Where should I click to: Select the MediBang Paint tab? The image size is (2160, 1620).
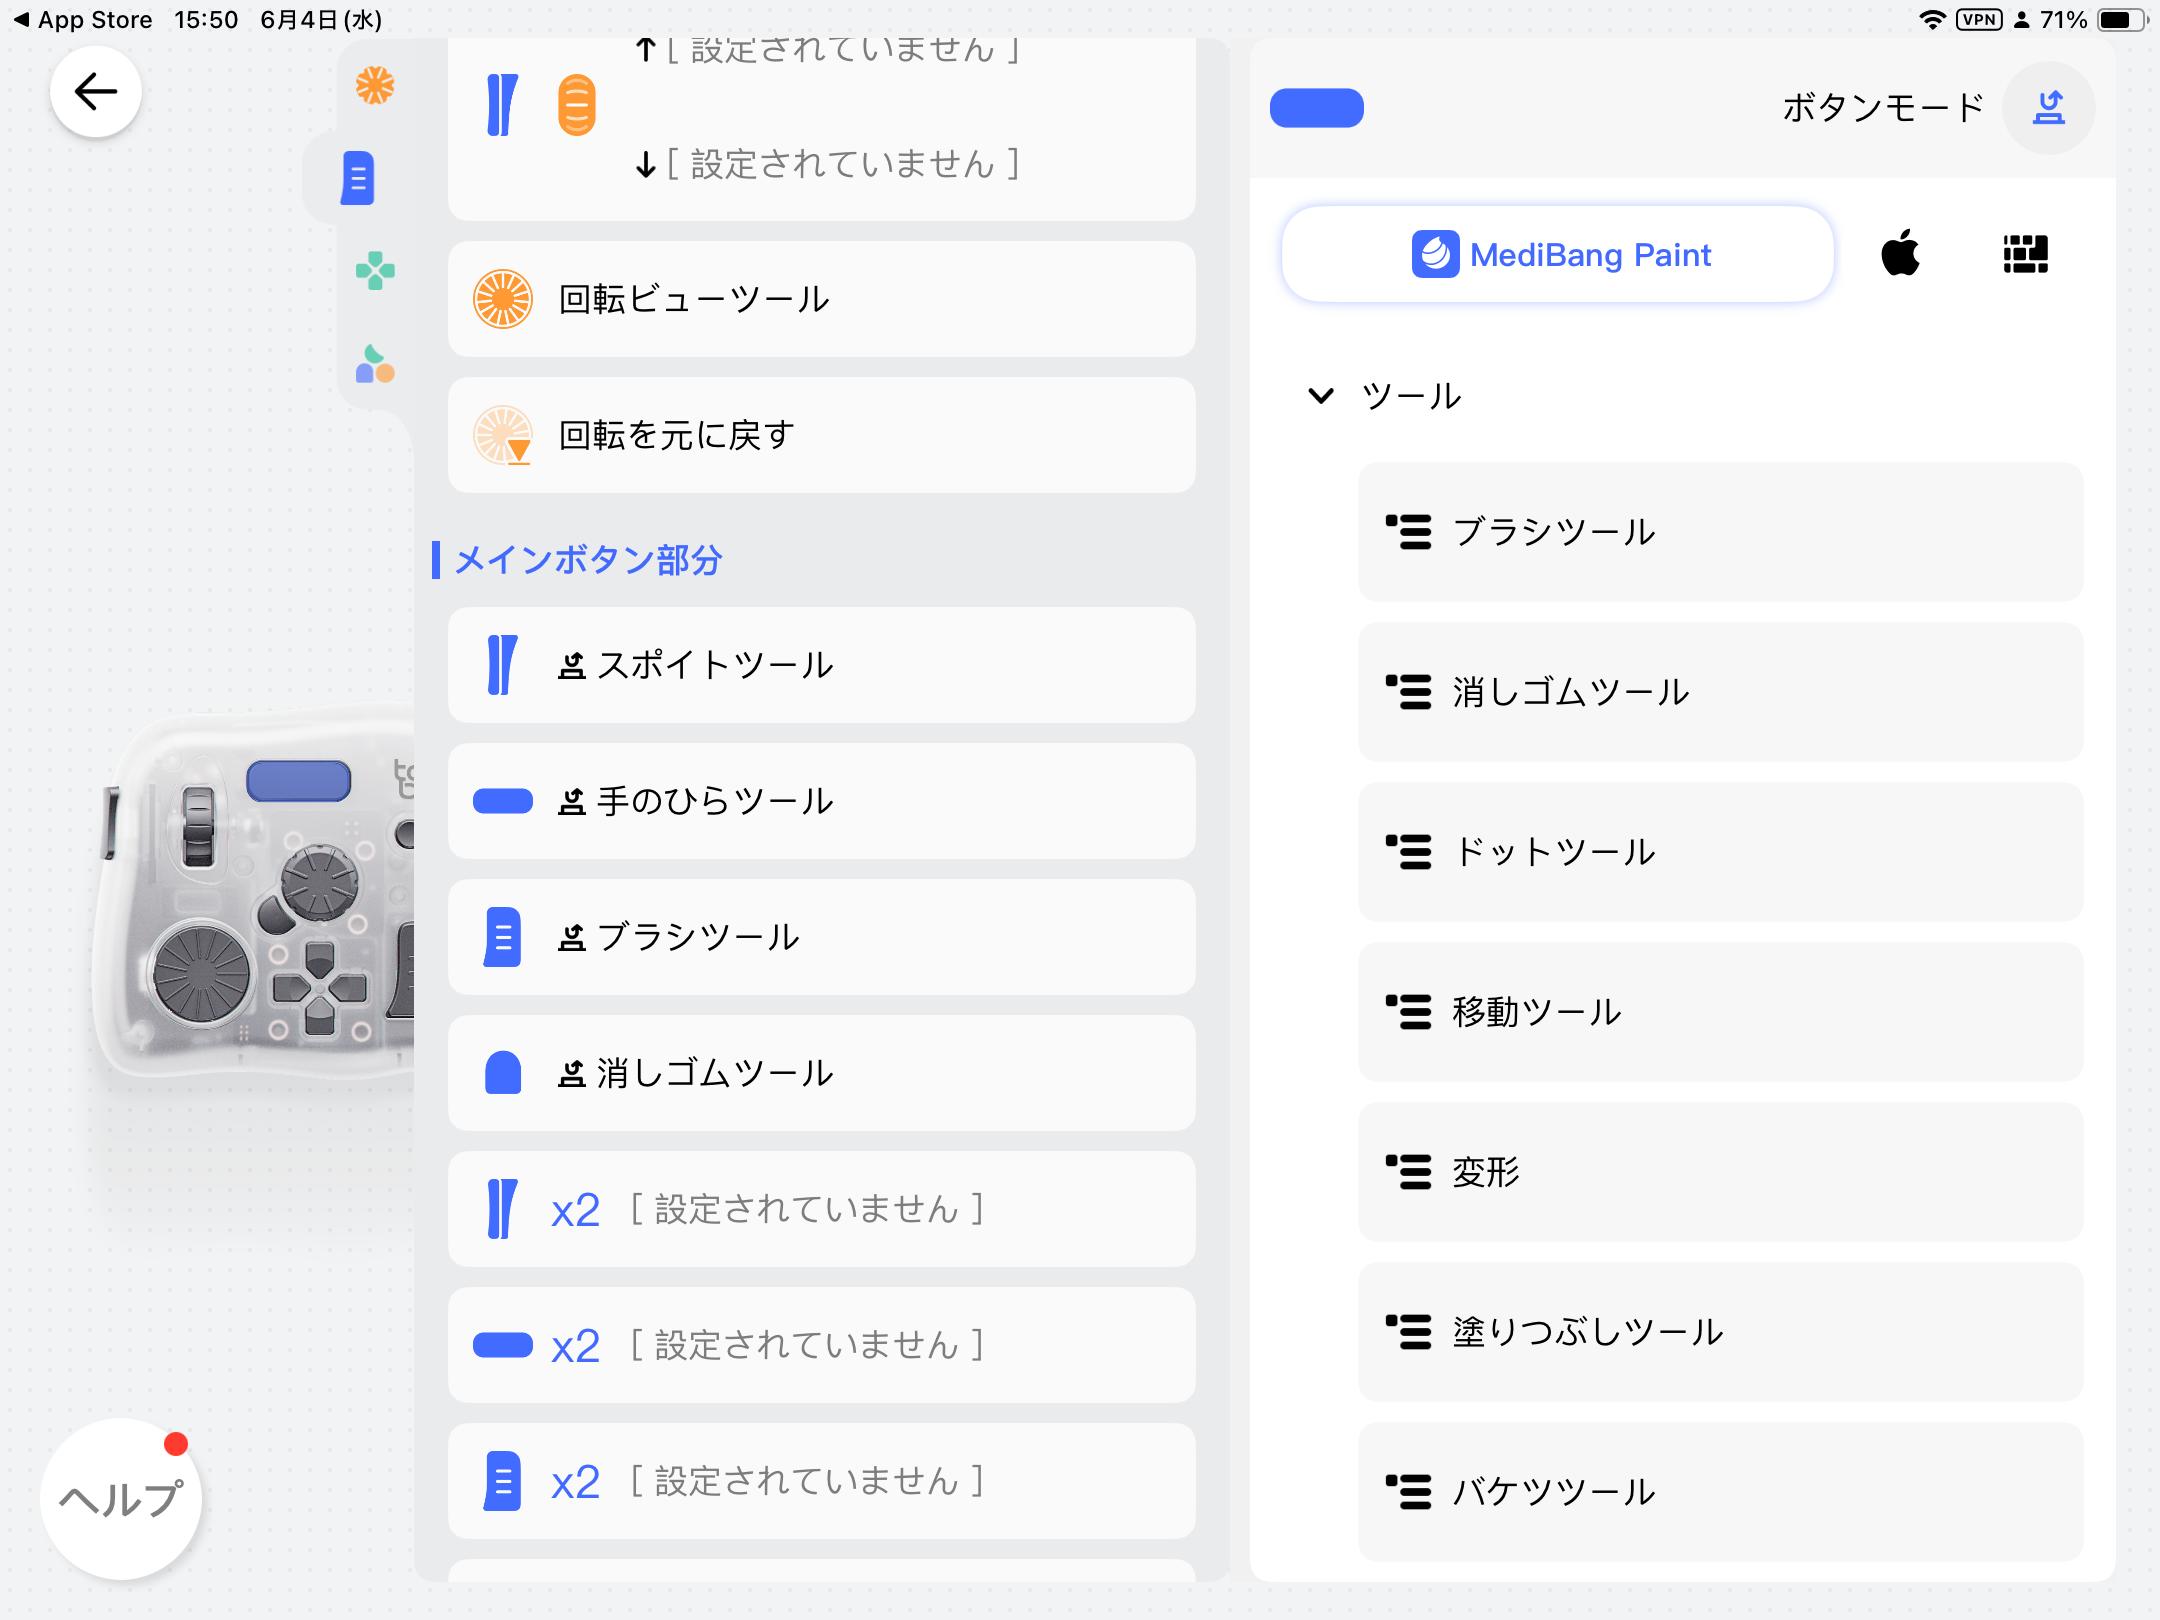(1558, 255)
